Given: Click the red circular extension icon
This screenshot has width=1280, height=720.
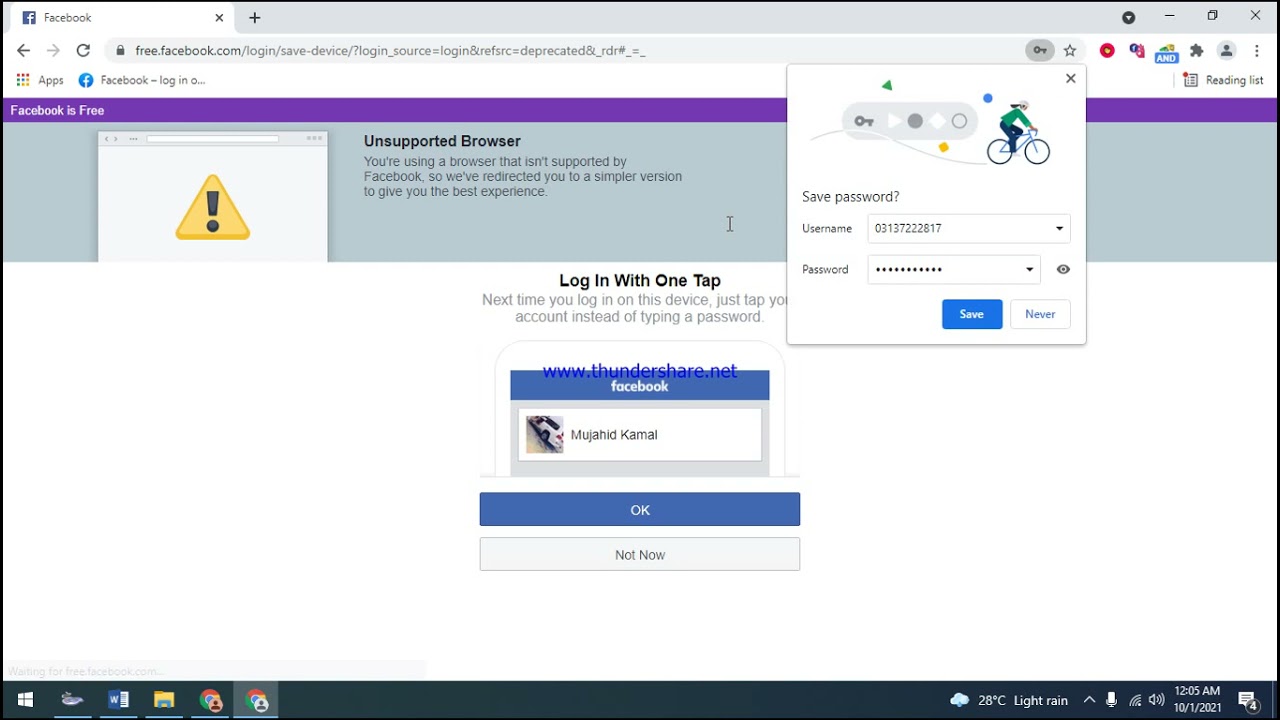Looking at the screenshot, I should [1107, 51].
